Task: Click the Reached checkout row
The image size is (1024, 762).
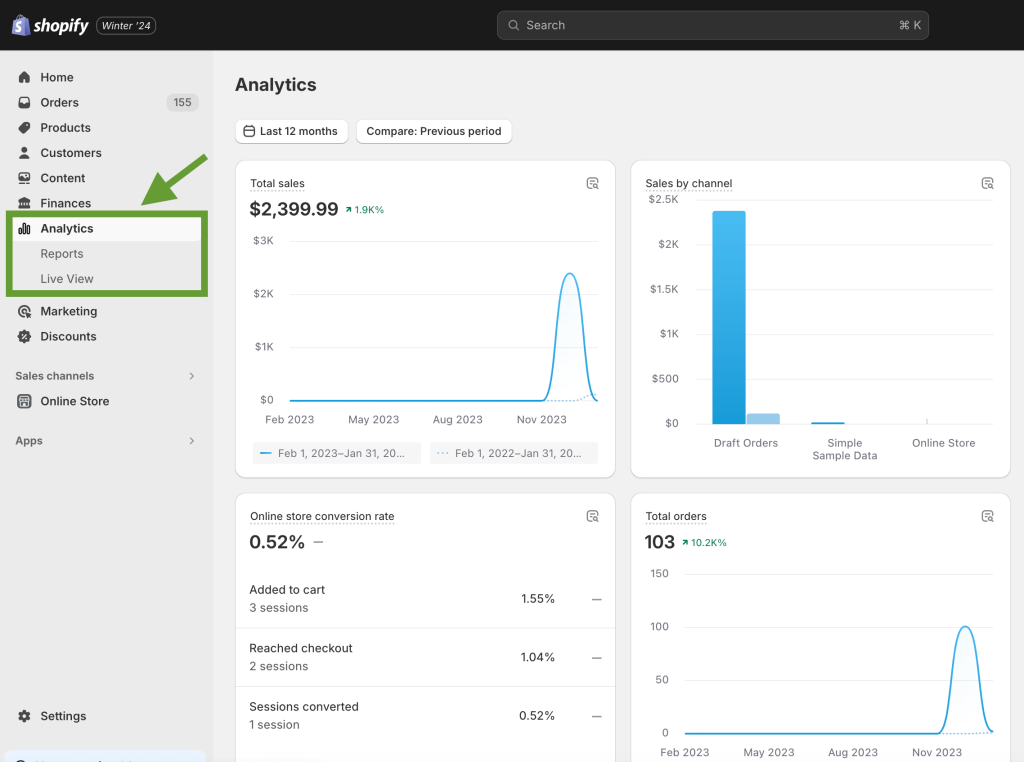Action: [425, 658]
